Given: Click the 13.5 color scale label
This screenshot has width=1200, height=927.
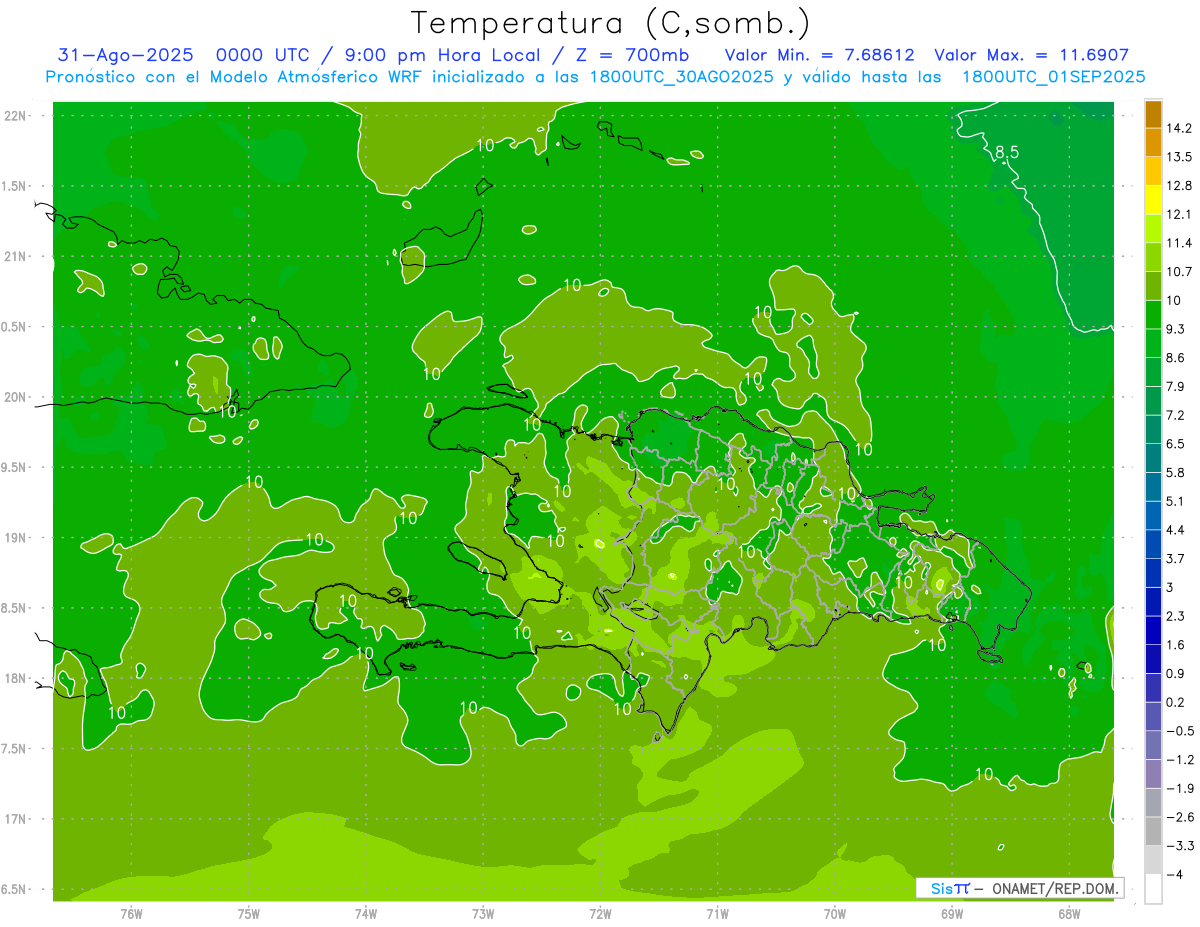Looking at the screenshot, I should pyautogui.click(x=1179, y=157).
